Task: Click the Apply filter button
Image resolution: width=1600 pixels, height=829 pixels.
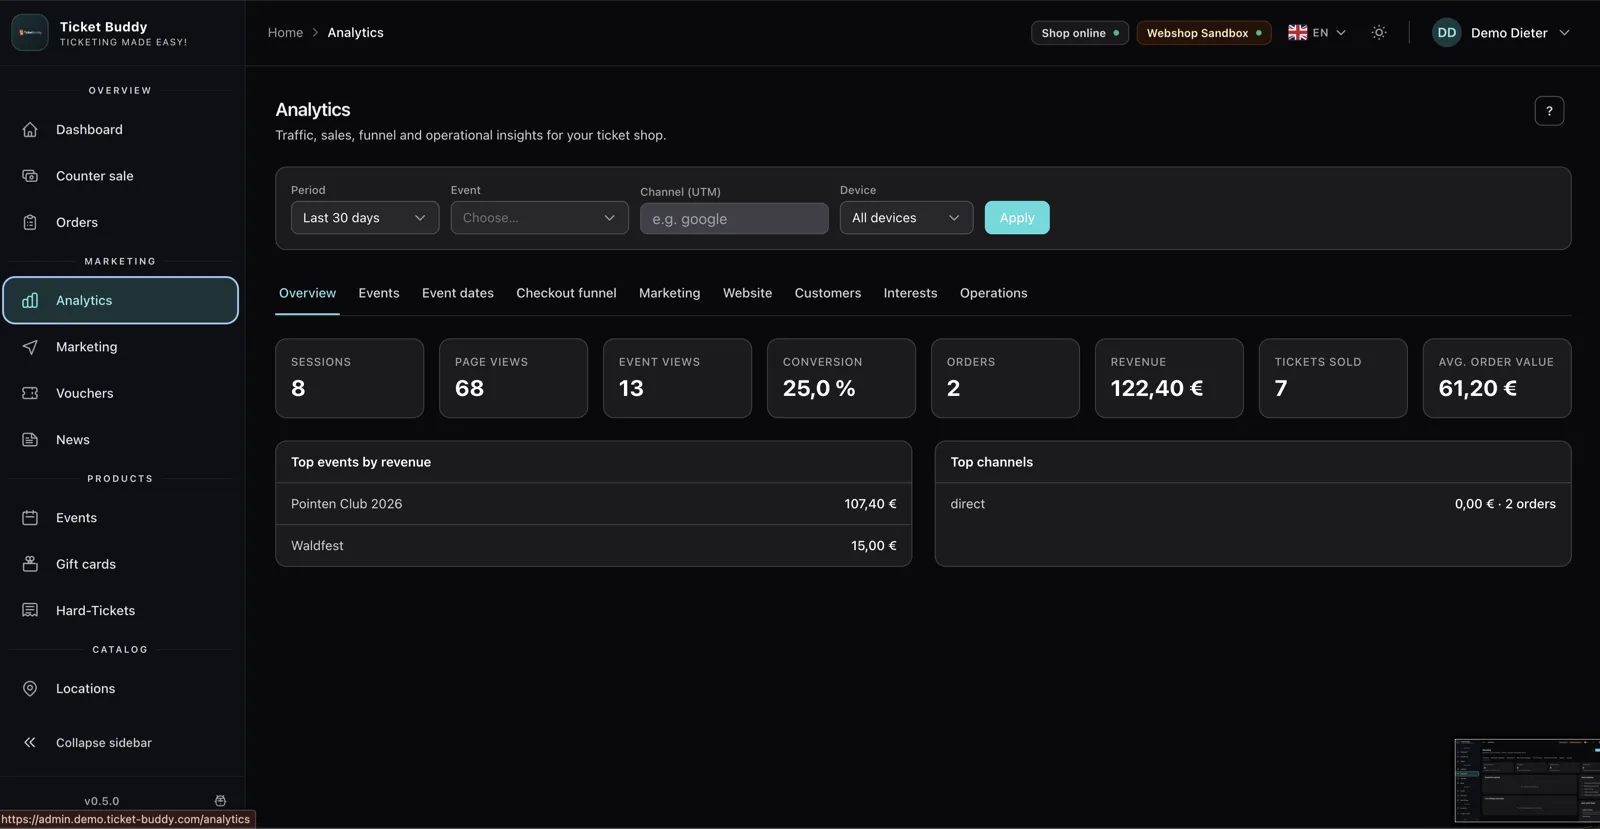Action: (x=1017, y=218)
